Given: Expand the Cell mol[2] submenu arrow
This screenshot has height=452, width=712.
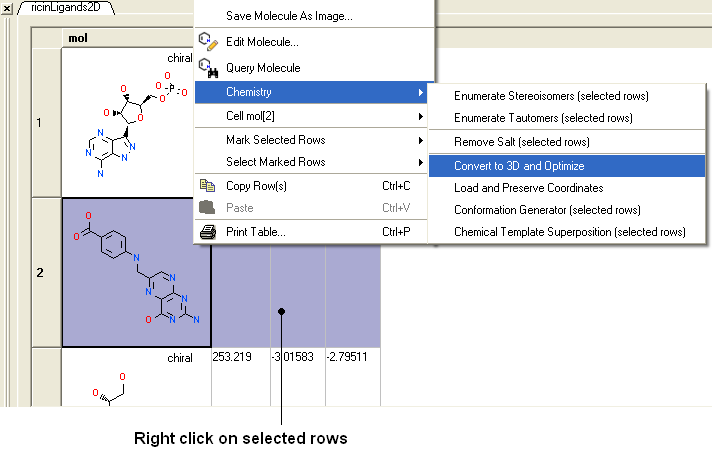Looking at the screenshot, I should 420,117.
